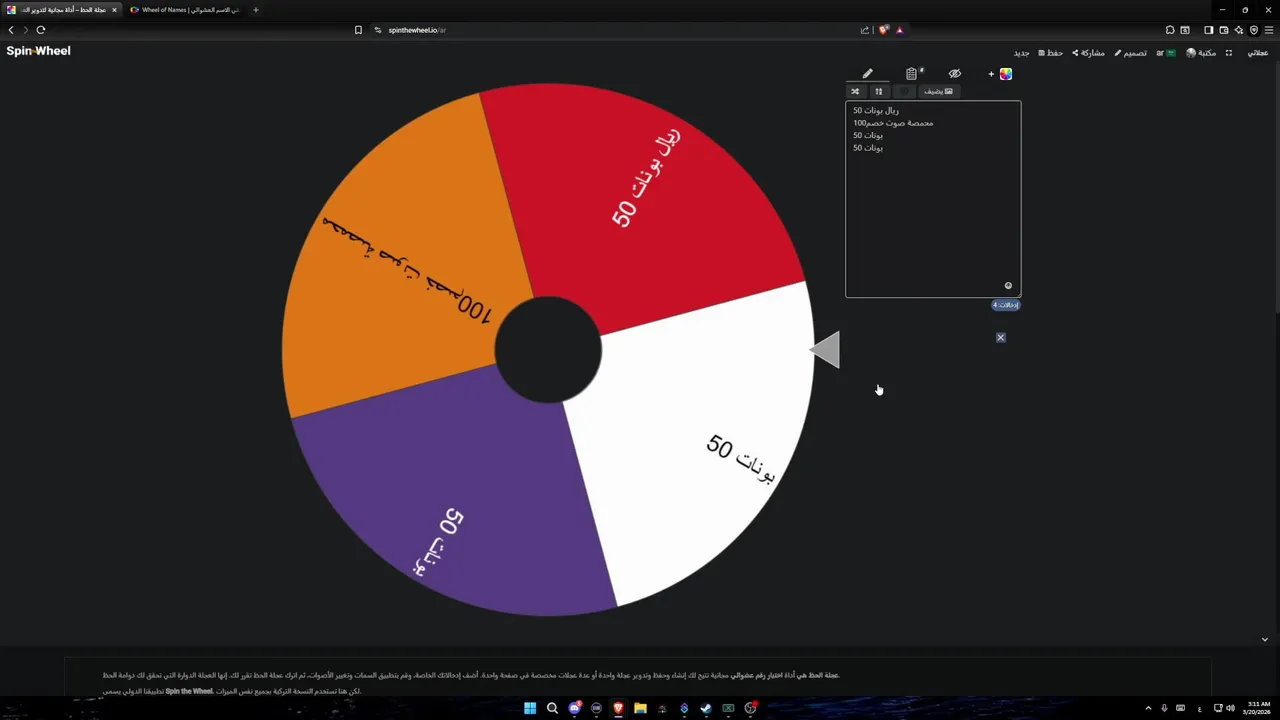Open Steam from the taskbar
Screen dimensions: 1280x720
[x=706, y=708]
